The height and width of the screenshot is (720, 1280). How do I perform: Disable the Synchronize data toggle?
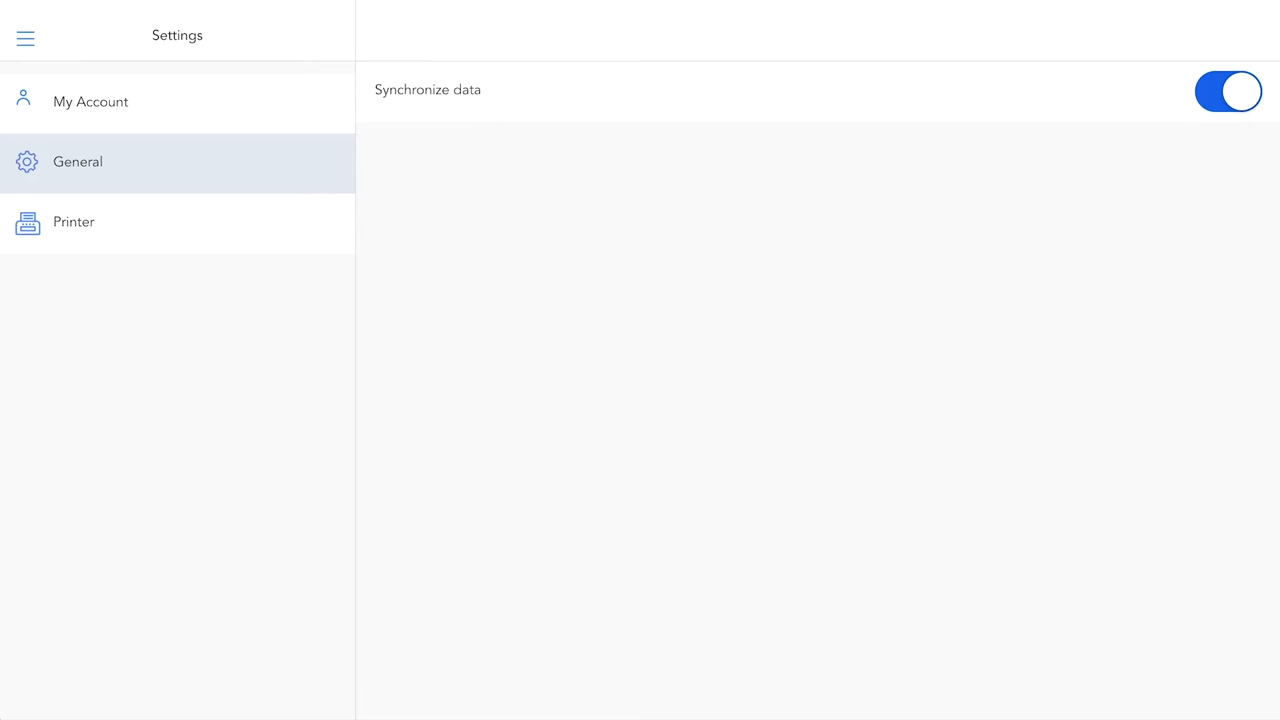click(1227, 91)
